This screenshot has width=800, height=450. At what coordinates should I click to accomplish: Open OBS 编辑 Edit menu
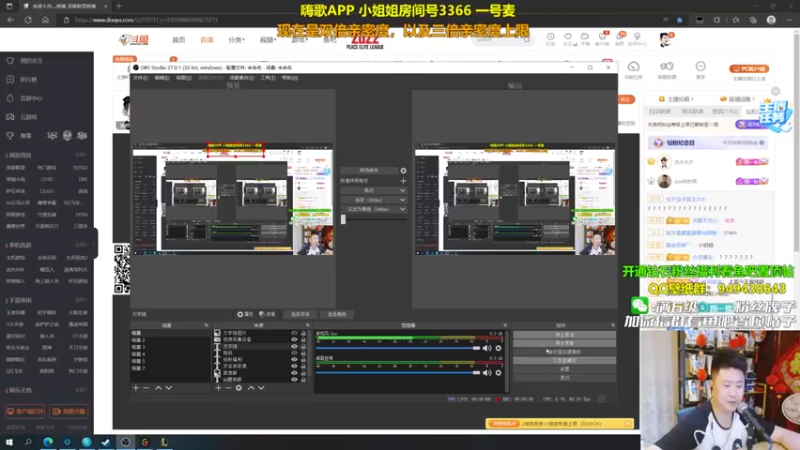pyautogui.click(x=162, y=78)
